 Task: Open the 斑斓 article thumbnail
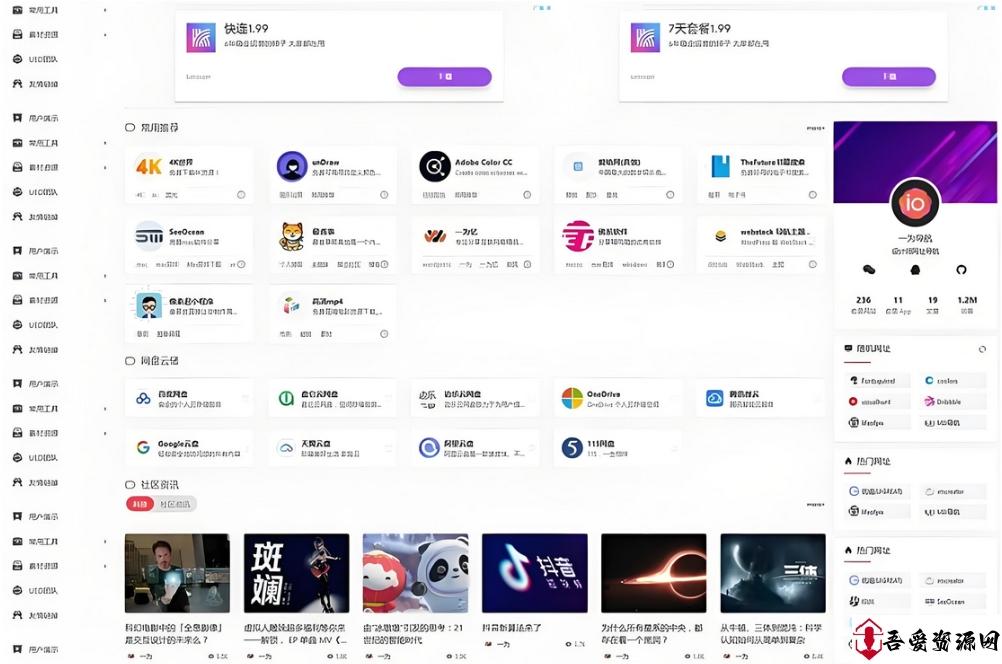[x=297, y=573]
